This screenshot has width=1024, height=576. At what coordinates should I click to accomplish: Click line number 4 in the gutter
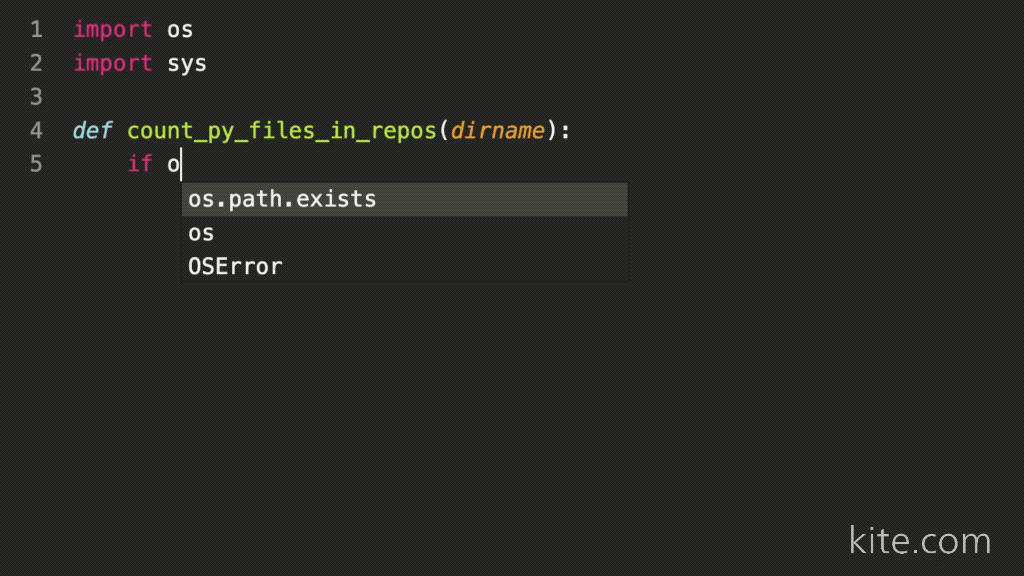coord(36,130)
